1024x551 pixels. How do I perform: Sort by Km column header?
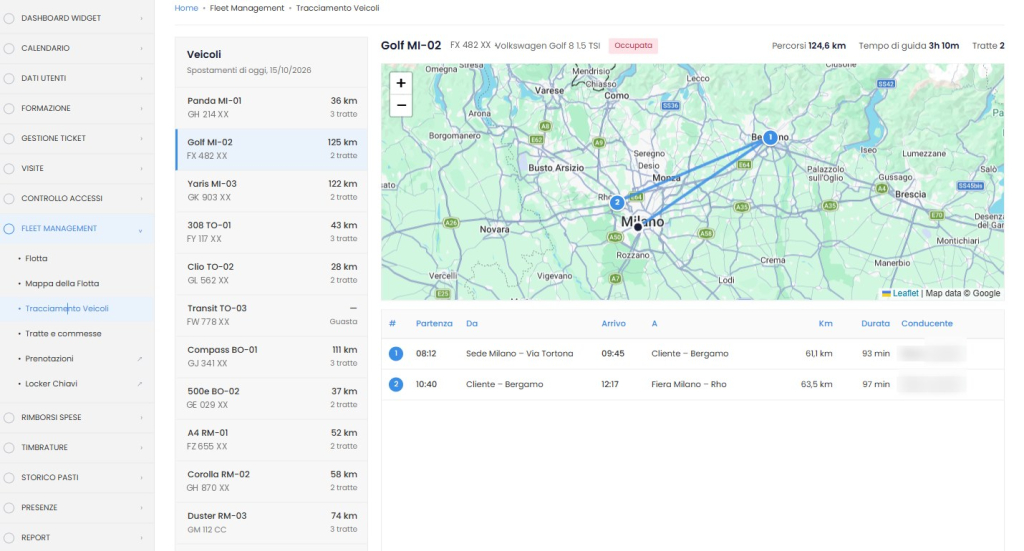pos(825,324)
